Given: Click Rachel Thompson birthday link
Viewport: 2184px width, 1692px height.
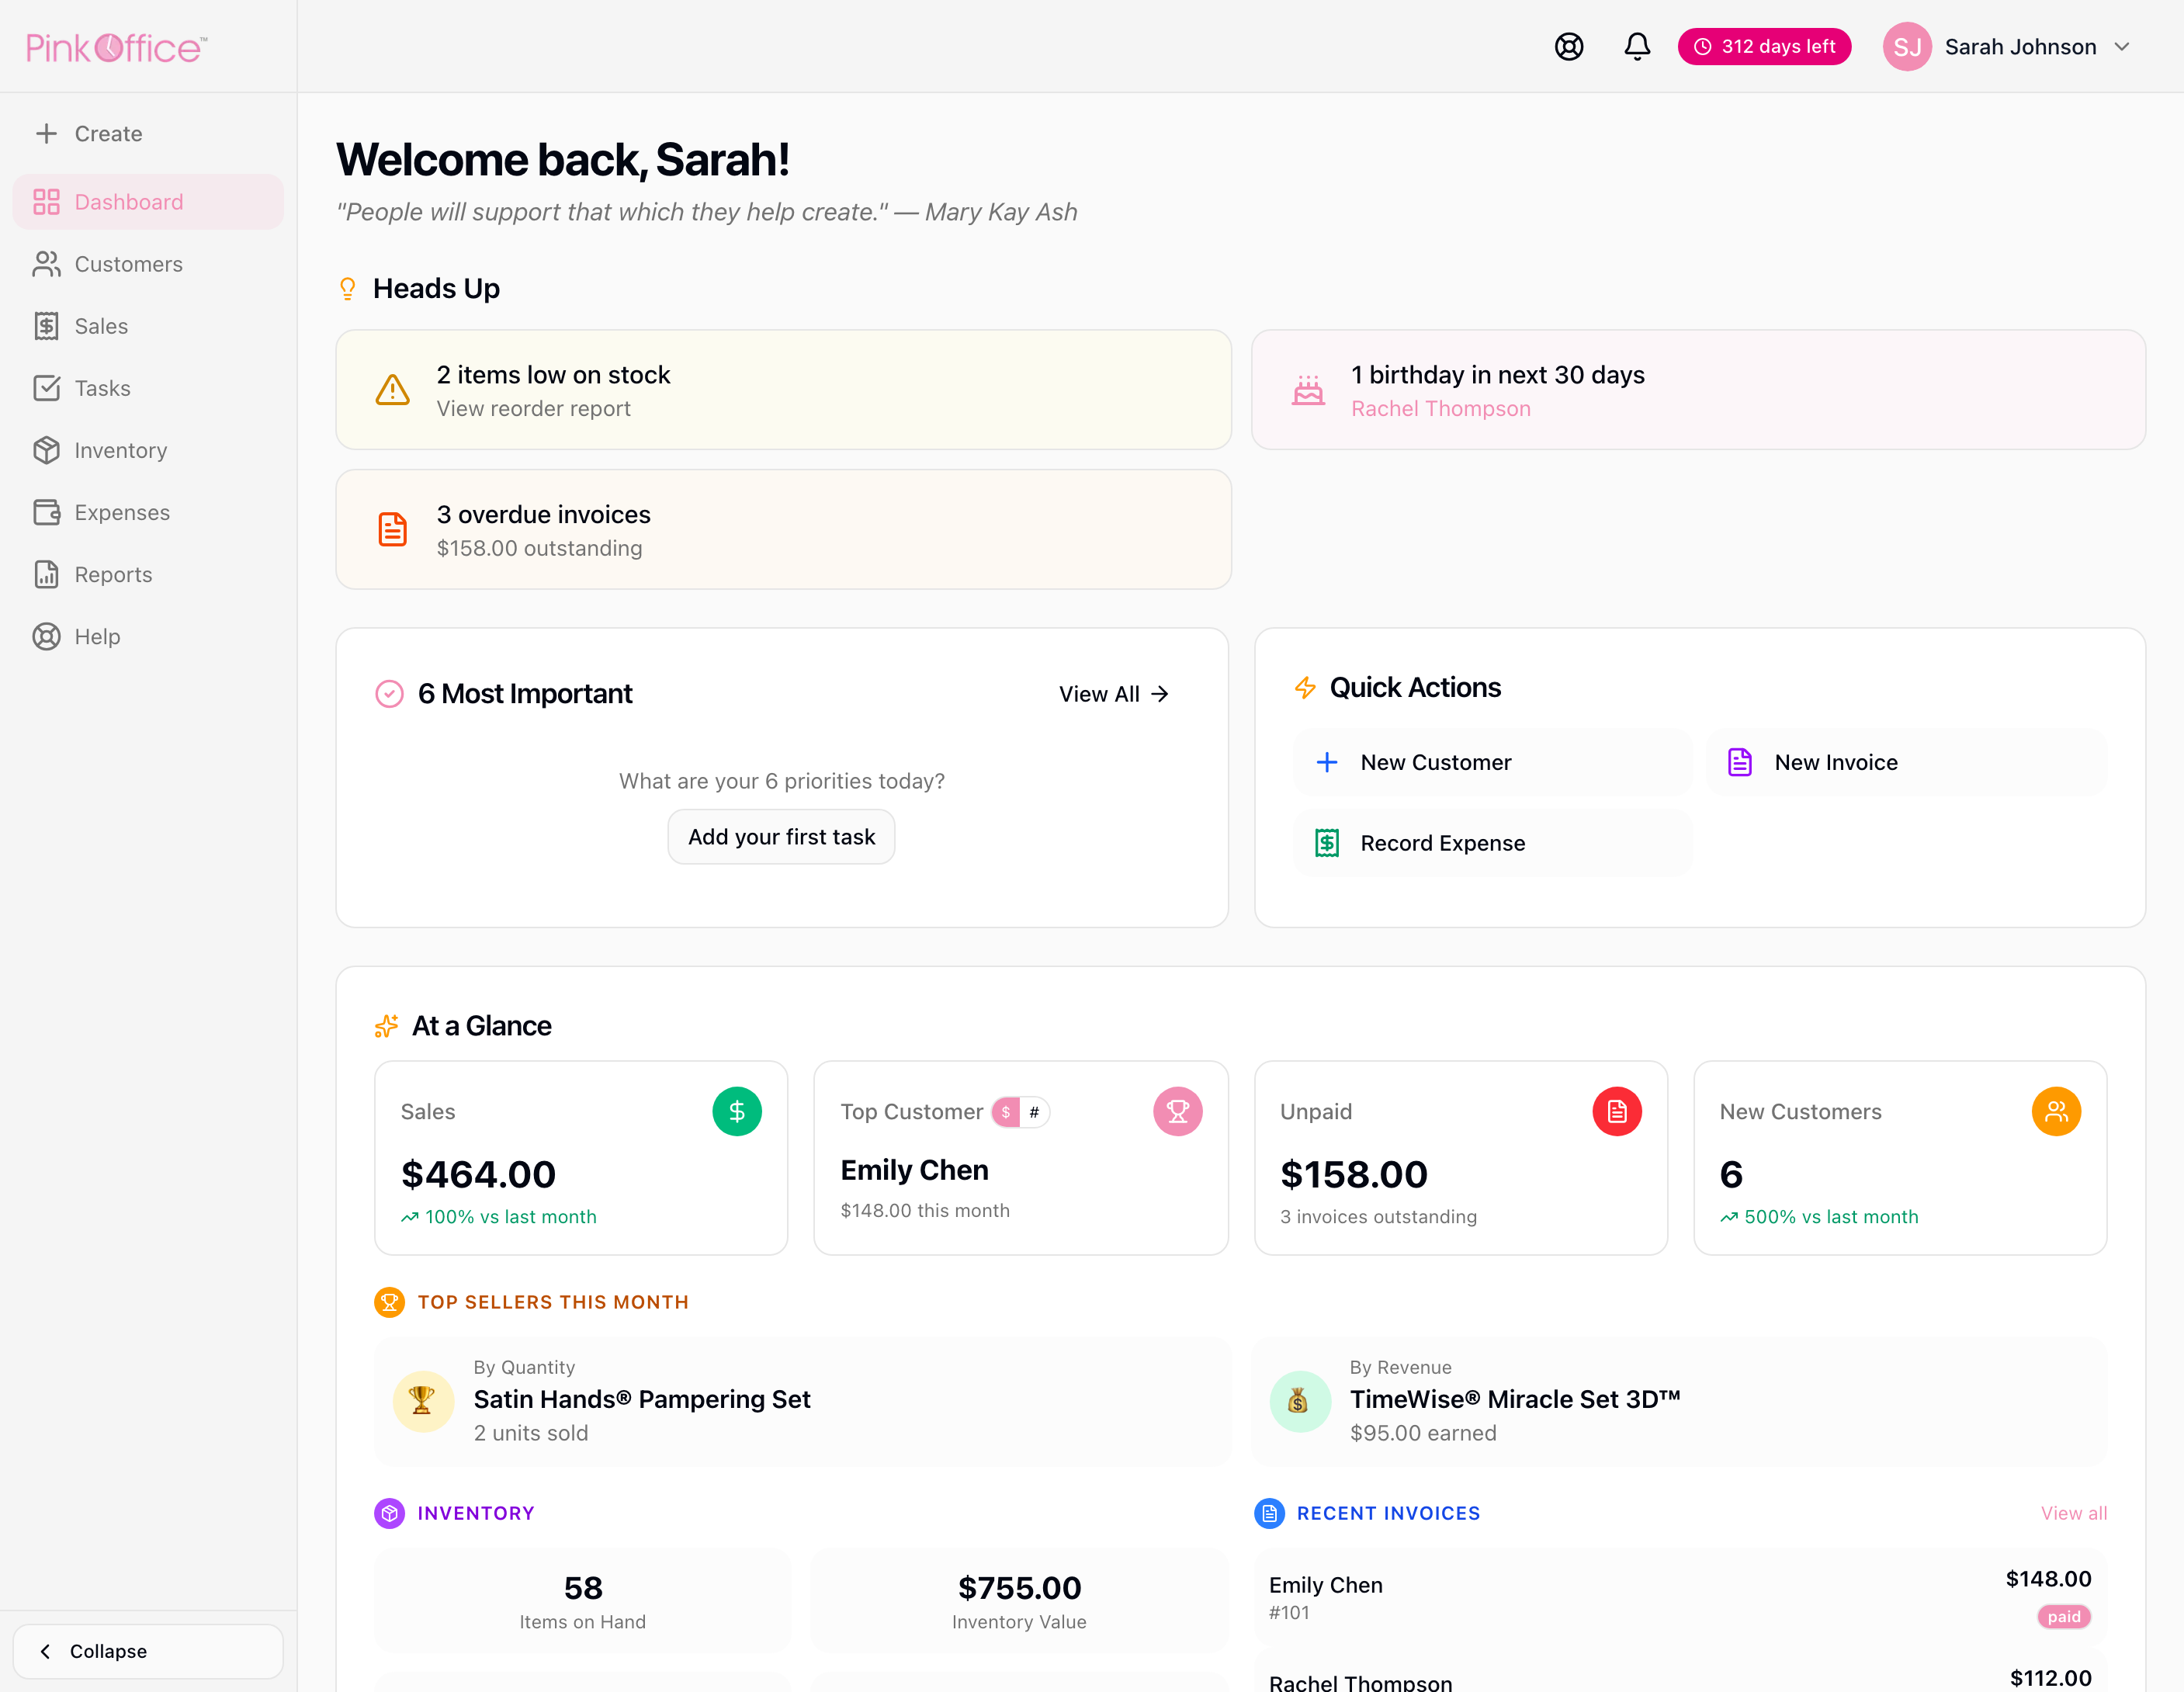Looking at the screenshot, I should pos(1440,409).
